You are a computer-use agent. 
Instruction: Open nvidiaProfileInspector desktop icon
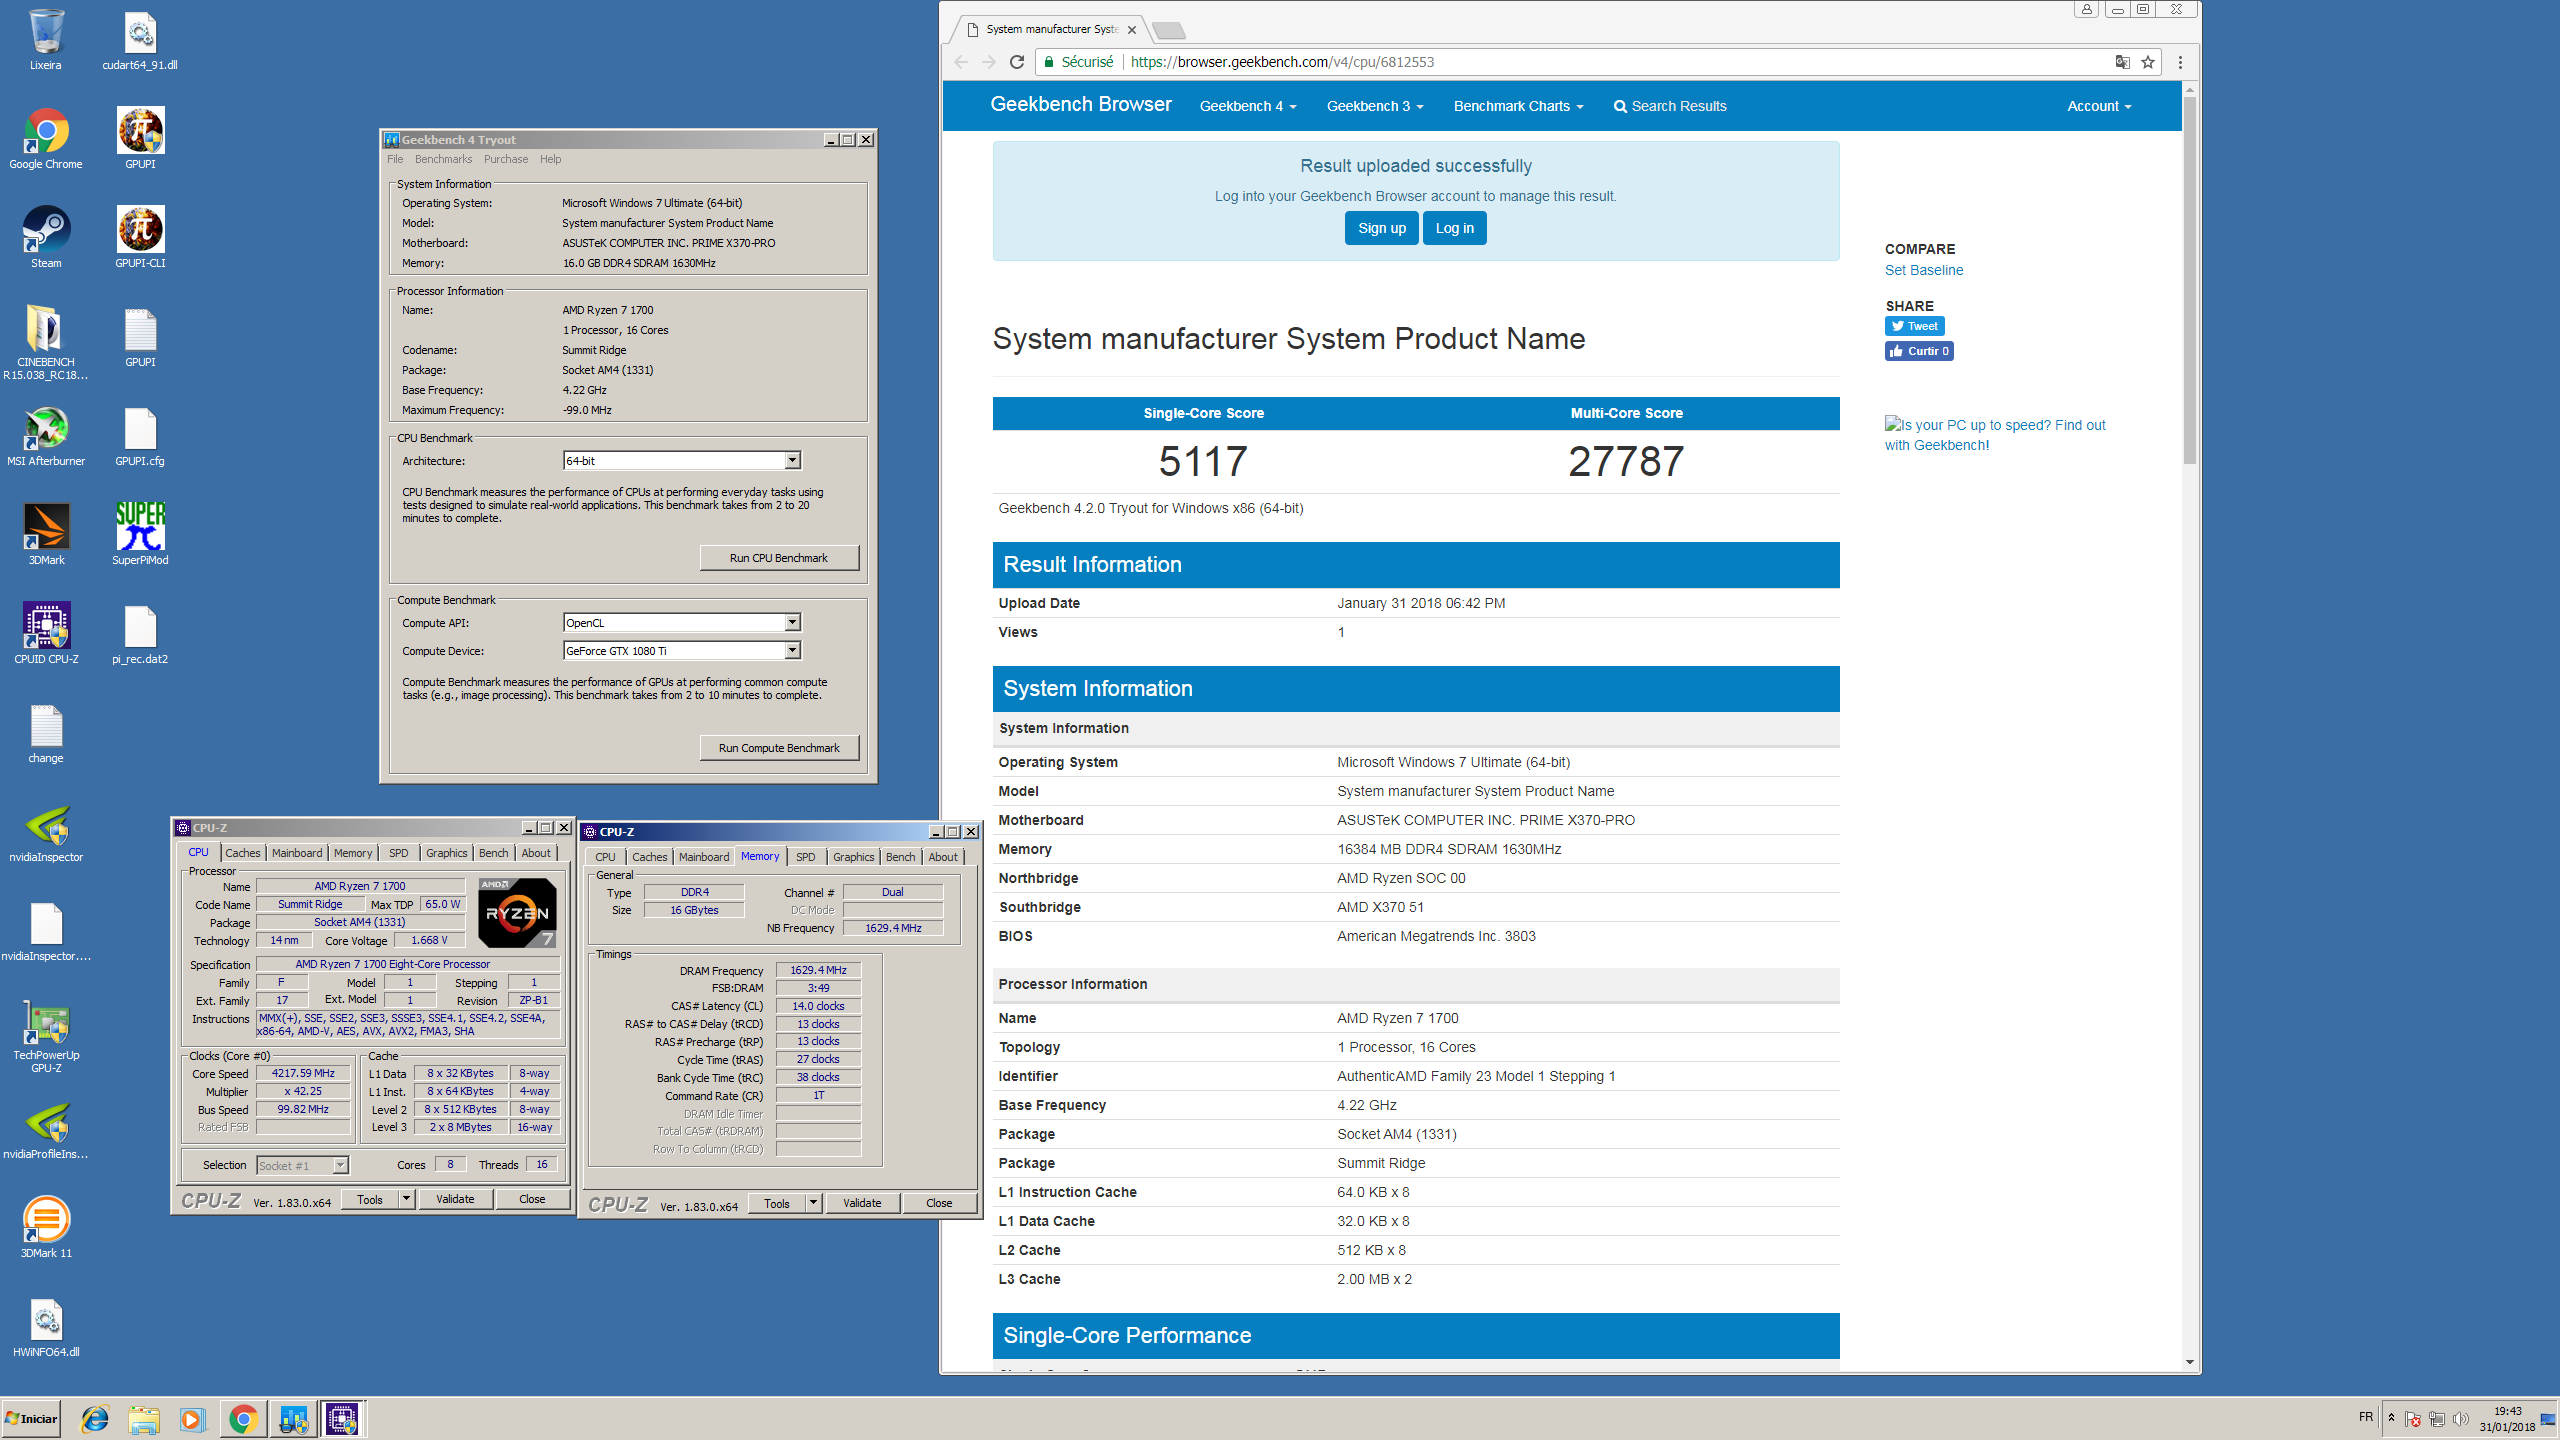click(x=46, y=1129)
